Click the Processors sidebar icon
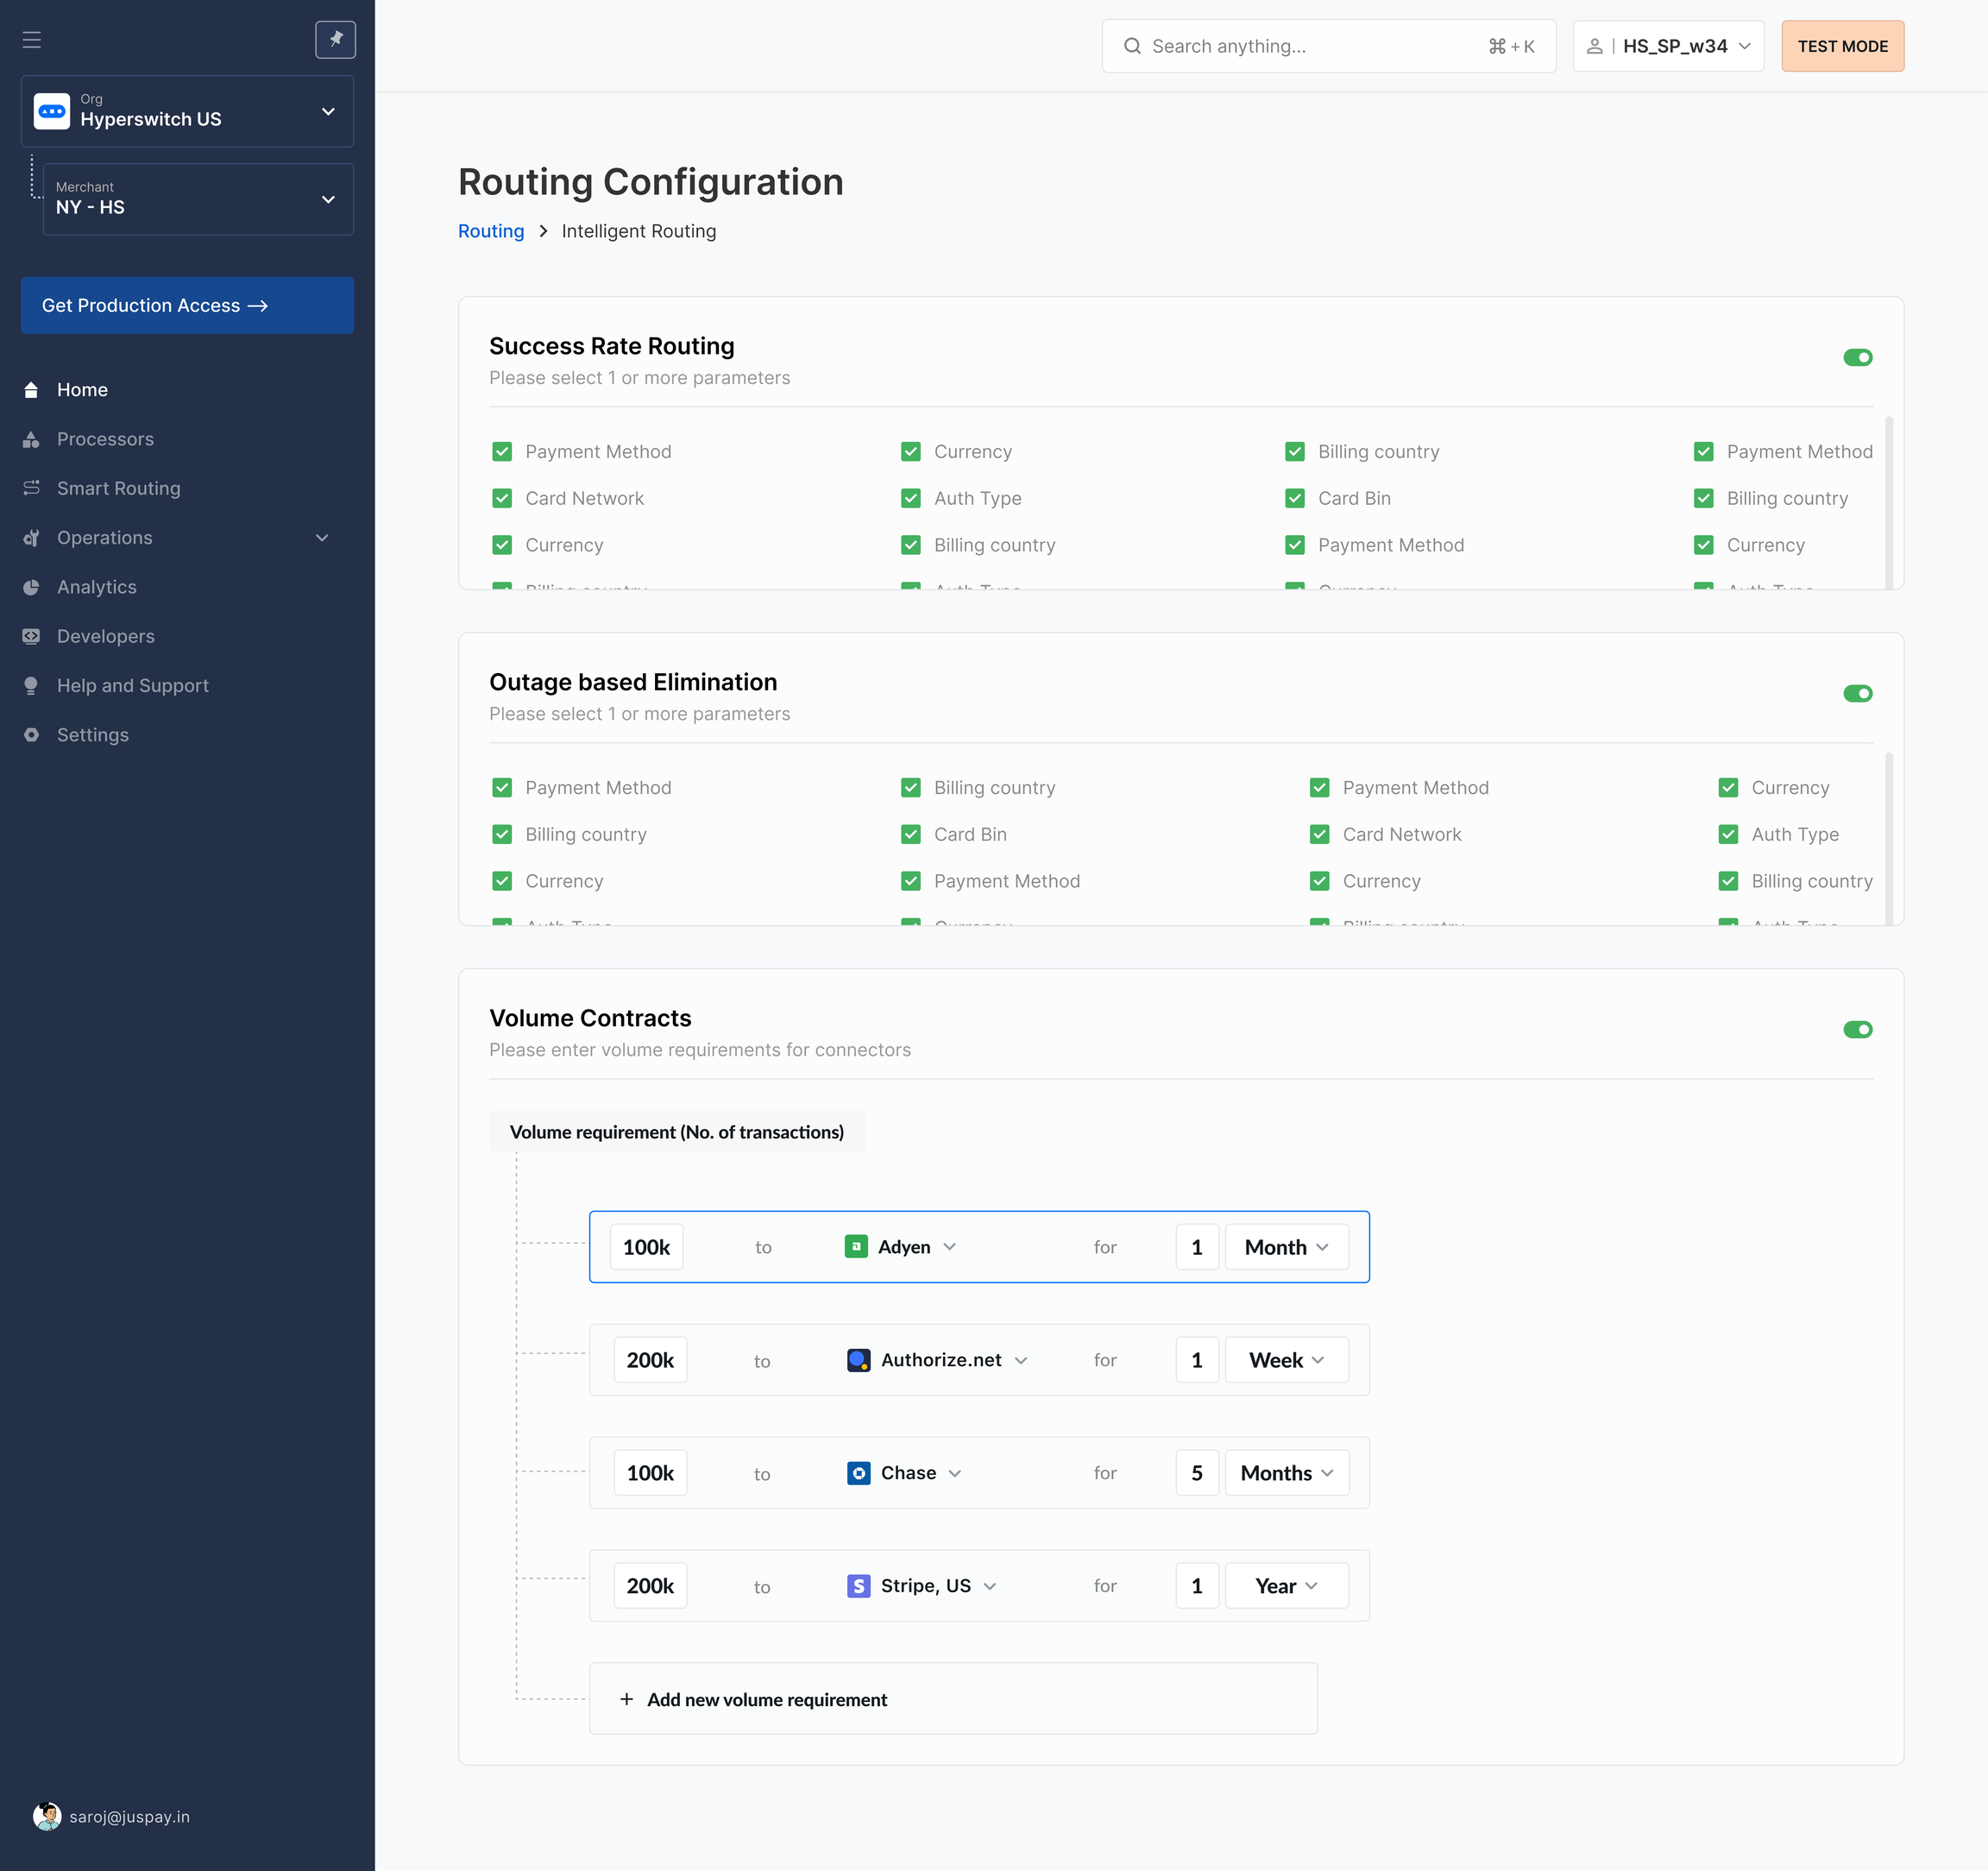The image size is (1988, 1871). pyautogui.click(x=31, y=439)
